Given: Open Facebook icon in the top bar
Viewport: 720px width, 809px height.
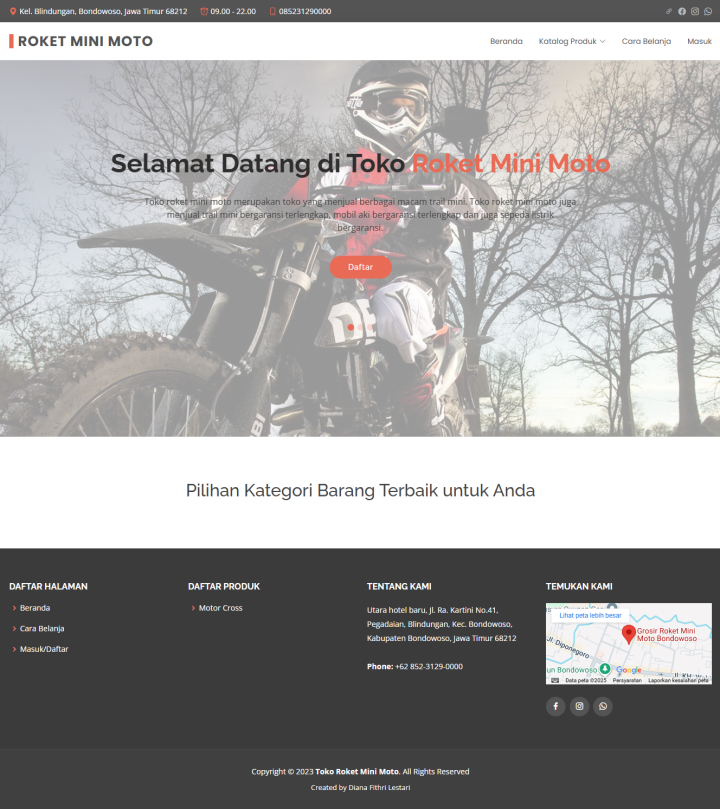Looking at the screenshot, I should [682, 11].
